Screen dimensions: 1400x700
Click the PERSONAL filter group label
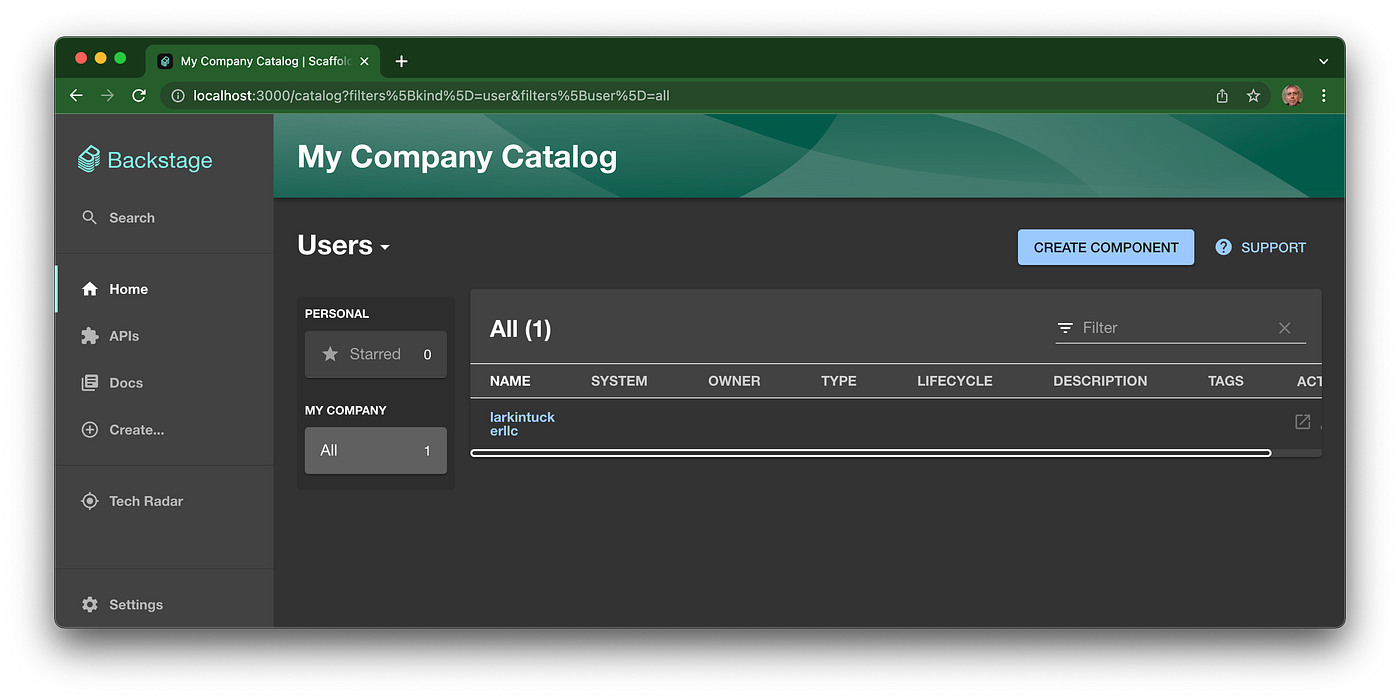click(x=337, y=314)
